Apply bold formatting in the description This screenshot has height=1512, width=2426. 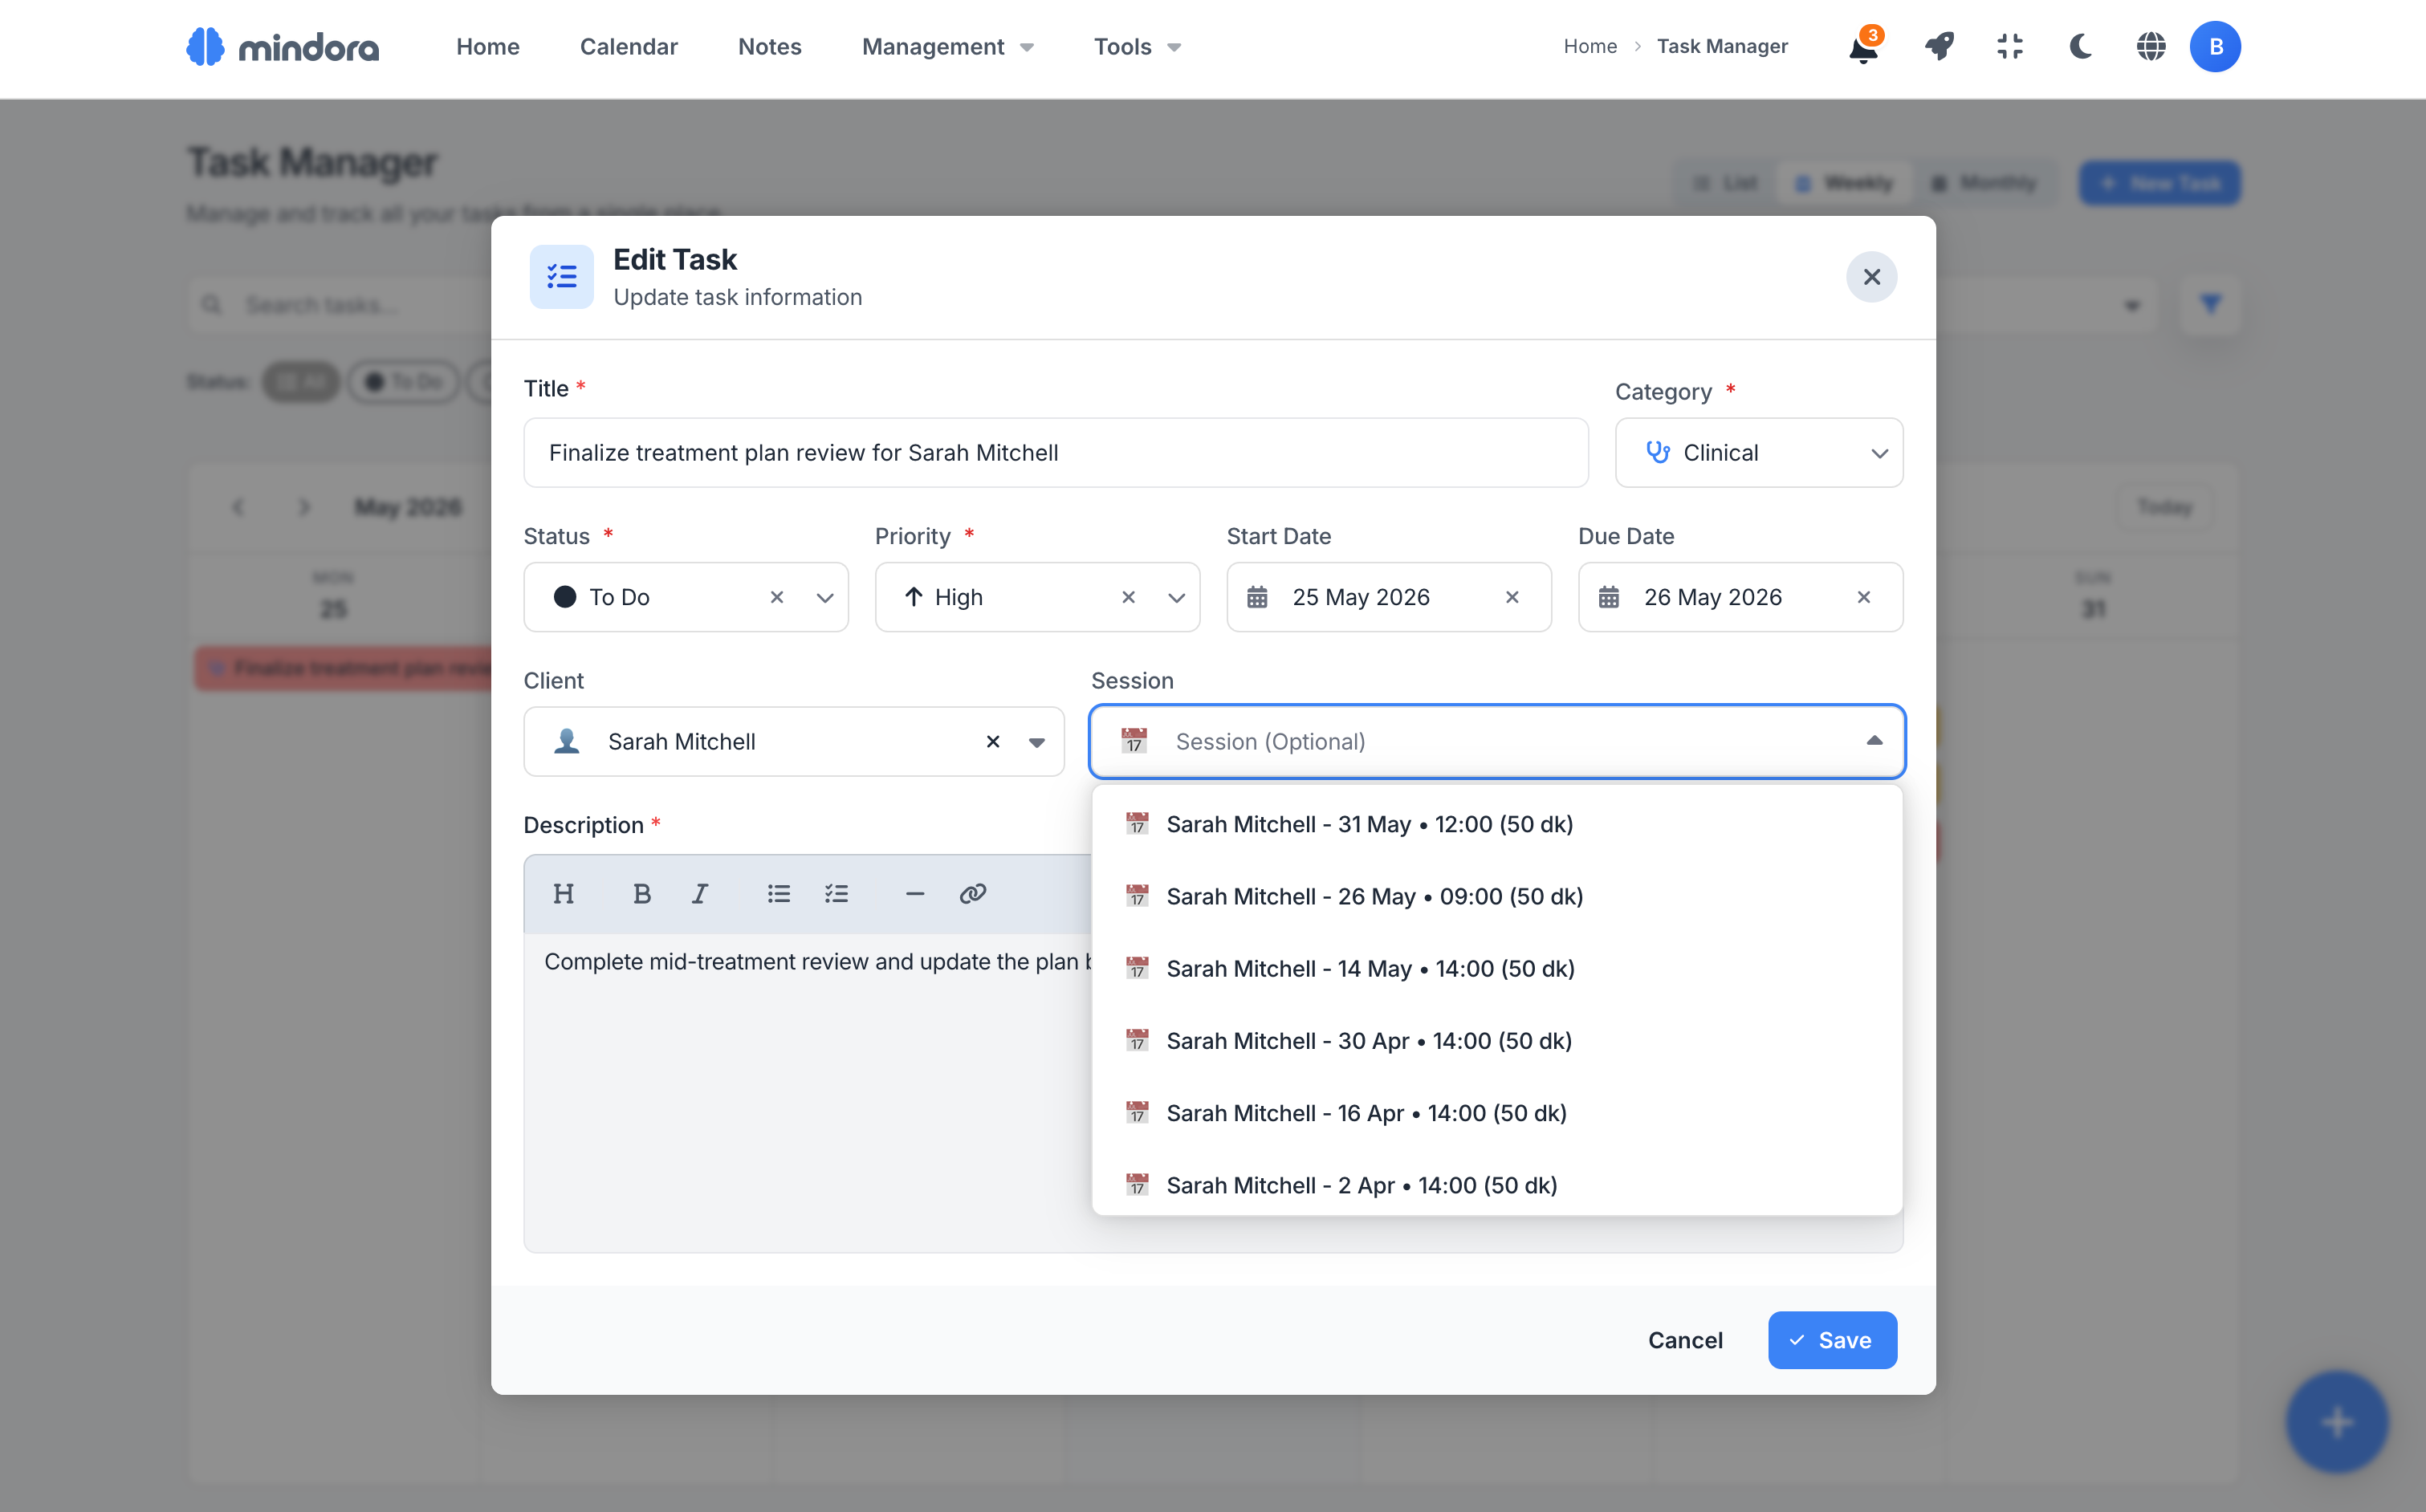point(642,893)
